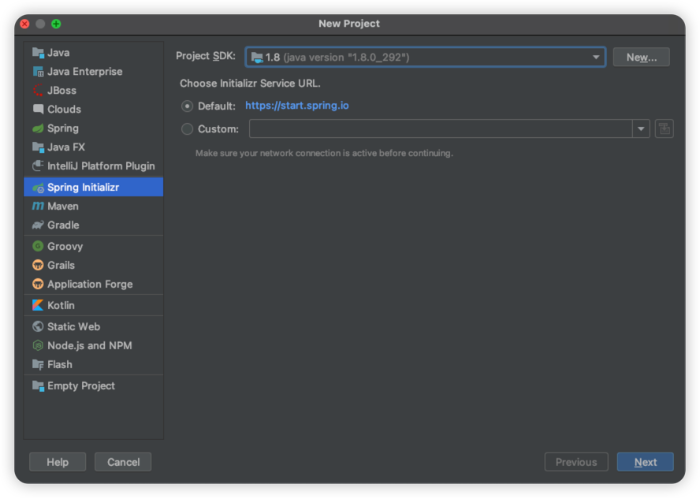The image size is (700, 498).
Task: Open the https://start.spring.io link
Action: click(x=297, y=106)
